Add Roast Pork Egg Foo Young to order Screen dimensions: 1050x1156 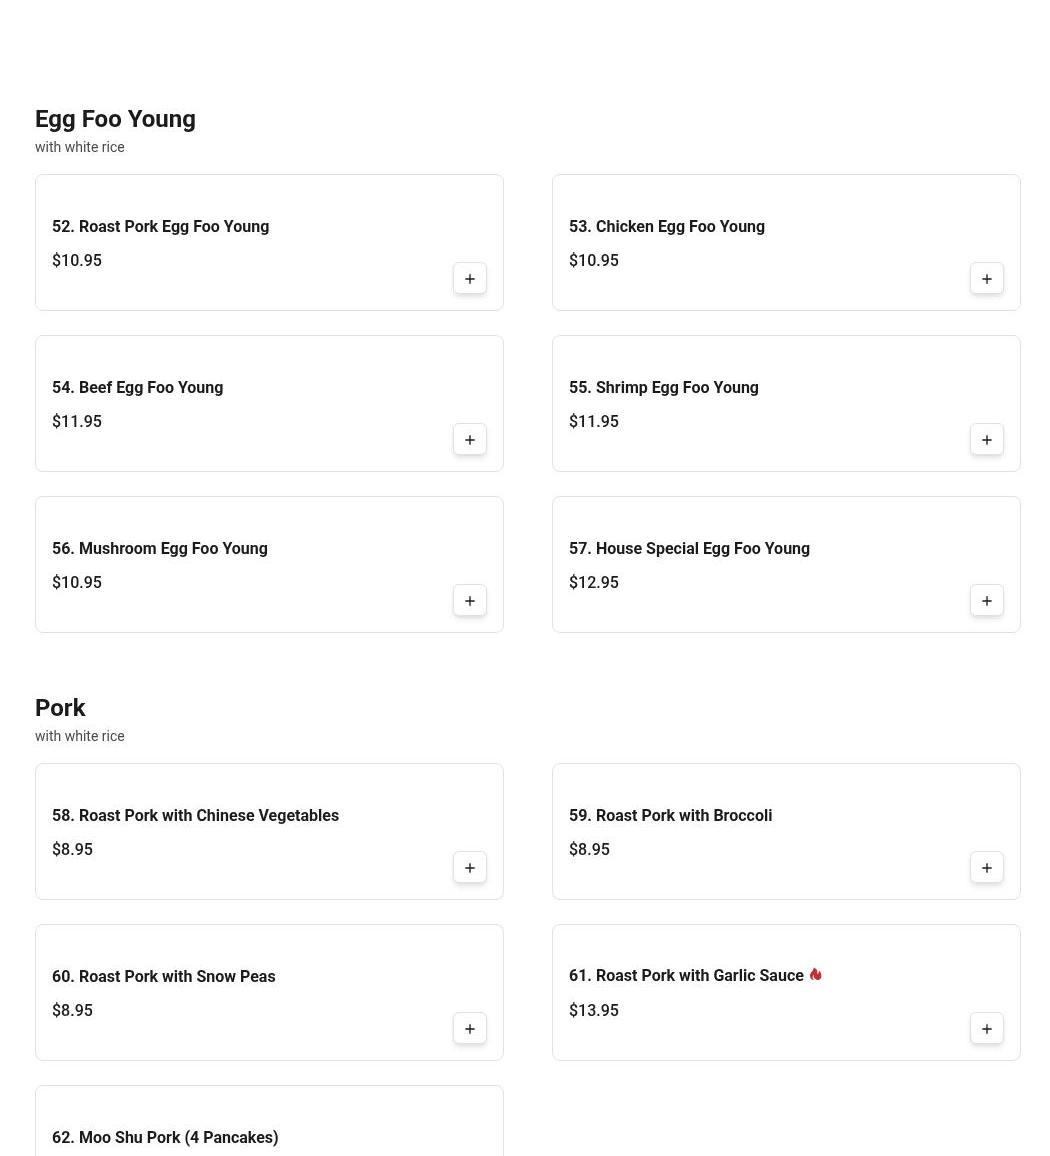(x=470, y=279)
